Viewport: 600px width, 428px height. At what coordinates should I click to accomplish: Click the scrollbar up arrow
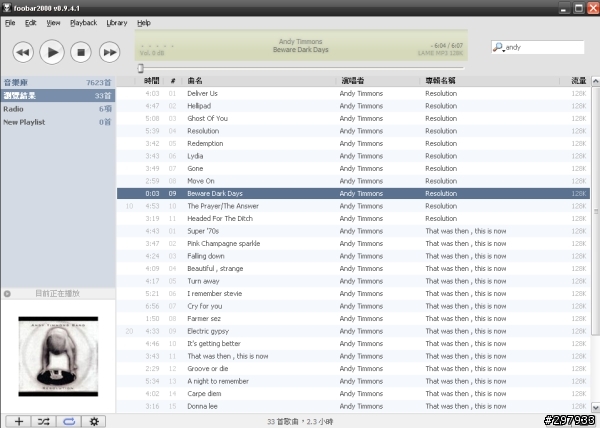595,81
